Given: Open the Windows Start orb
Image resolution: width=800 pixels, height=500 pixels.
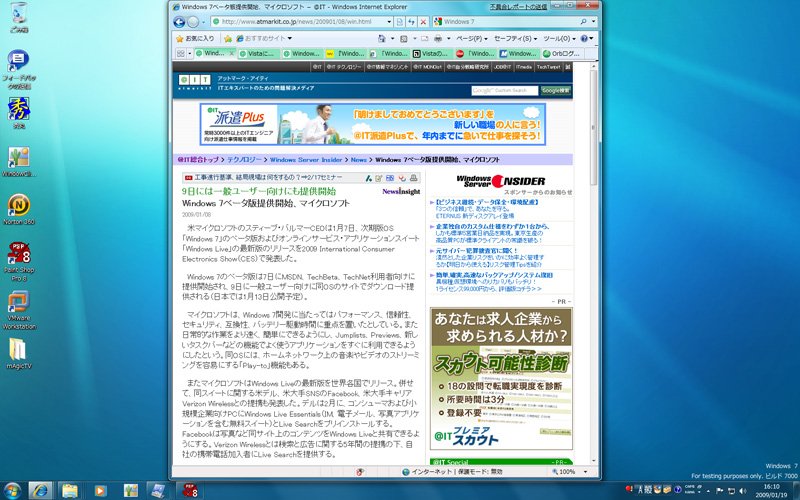Looking at the screenshot, I should 11,491.
